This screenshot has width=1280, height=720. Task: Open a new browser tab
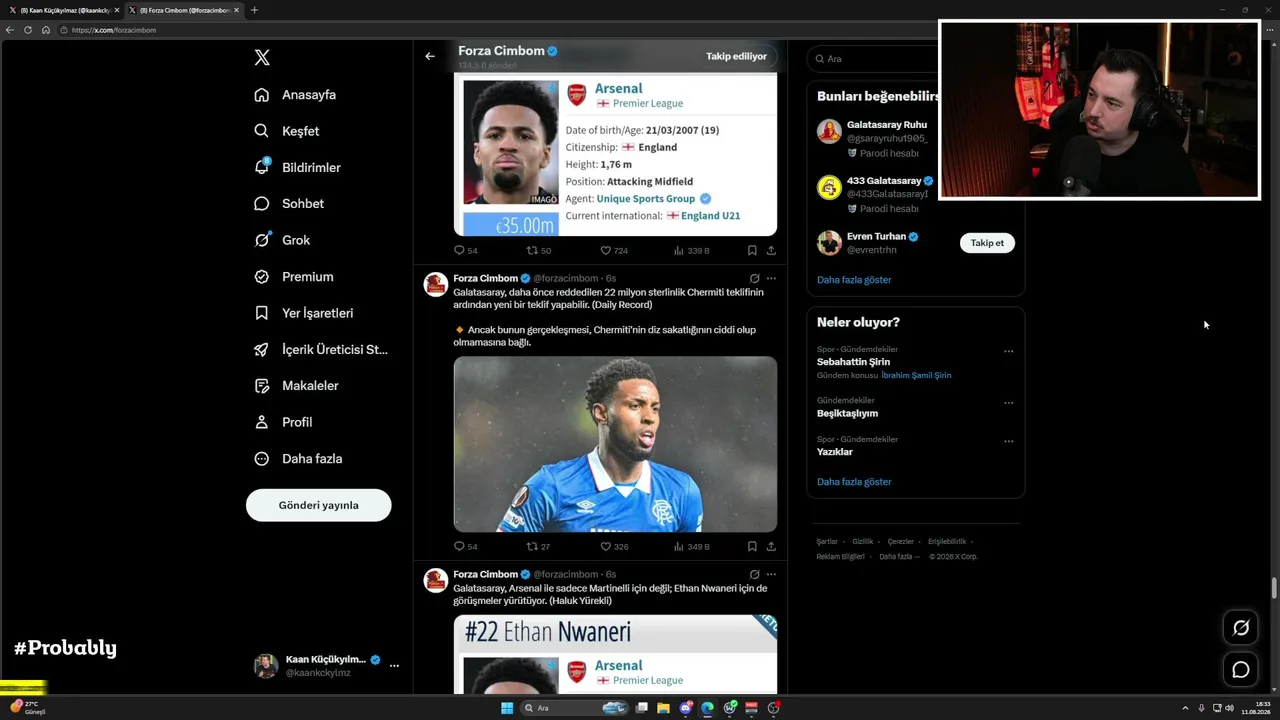pyautogui.click(x=254, y=10)
